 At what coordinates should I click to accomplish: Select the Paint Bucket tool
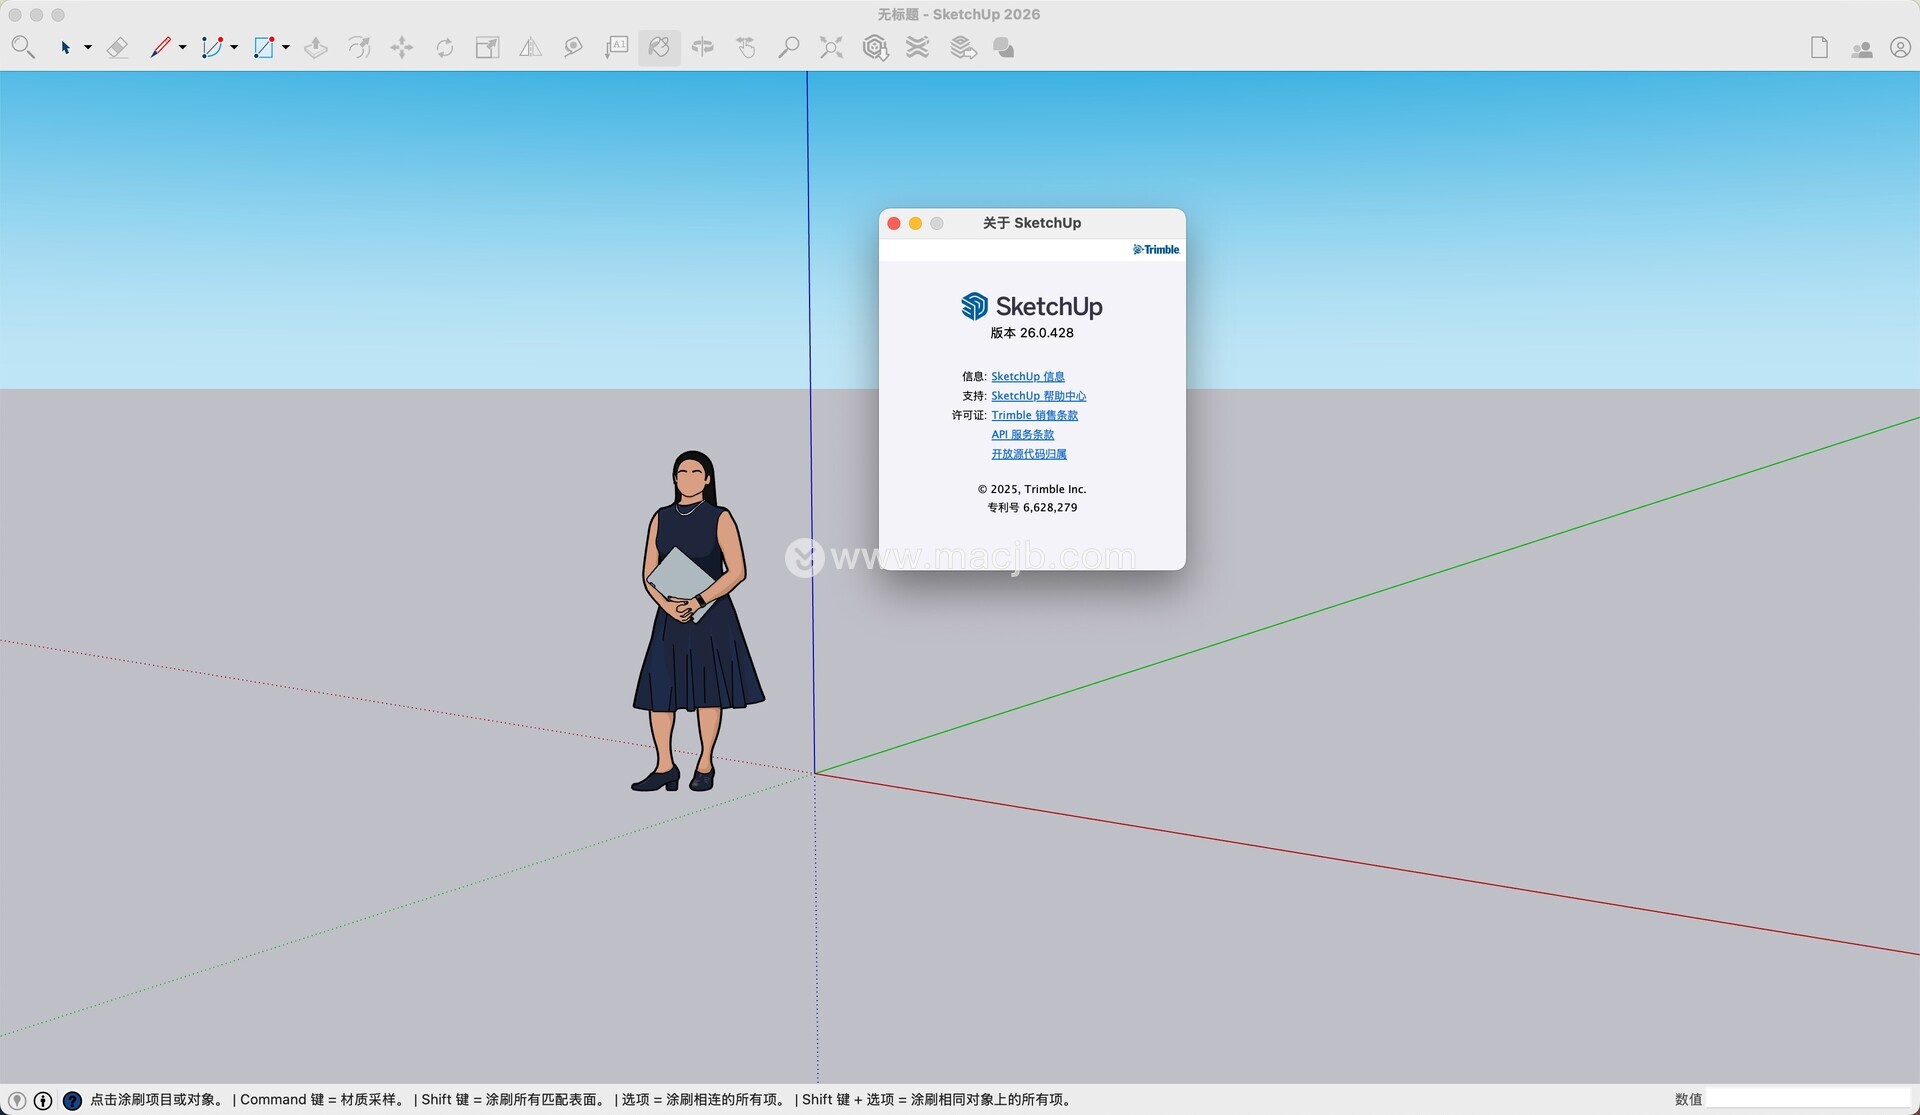tap(659, 47)
